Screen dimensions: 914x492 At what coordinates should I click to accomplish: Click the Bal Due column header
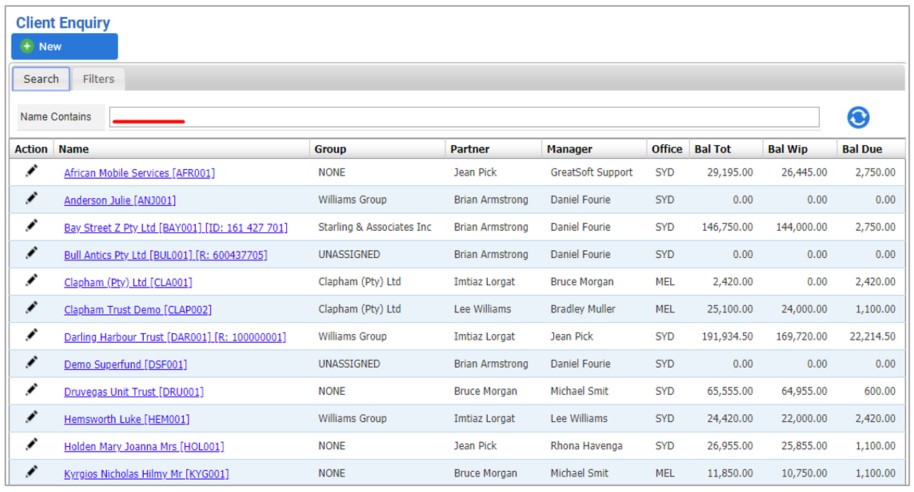(862, 149)
